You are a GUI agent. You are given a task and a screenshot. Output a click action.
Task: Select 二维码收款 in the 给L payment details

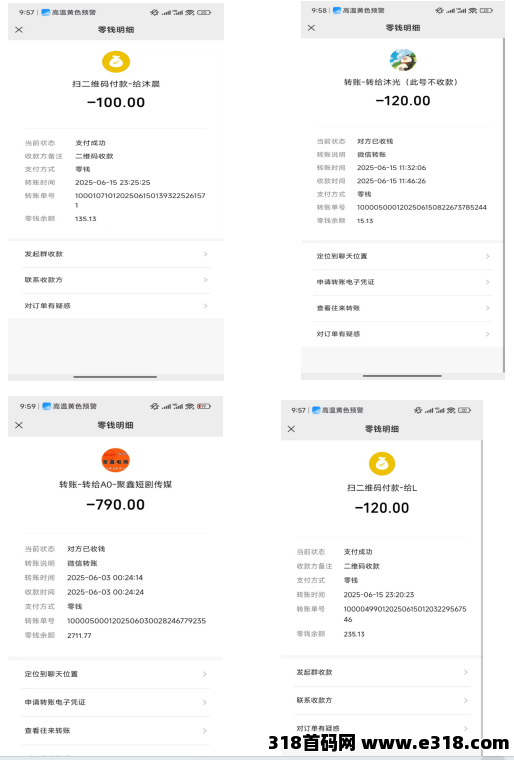click(362, 566)
